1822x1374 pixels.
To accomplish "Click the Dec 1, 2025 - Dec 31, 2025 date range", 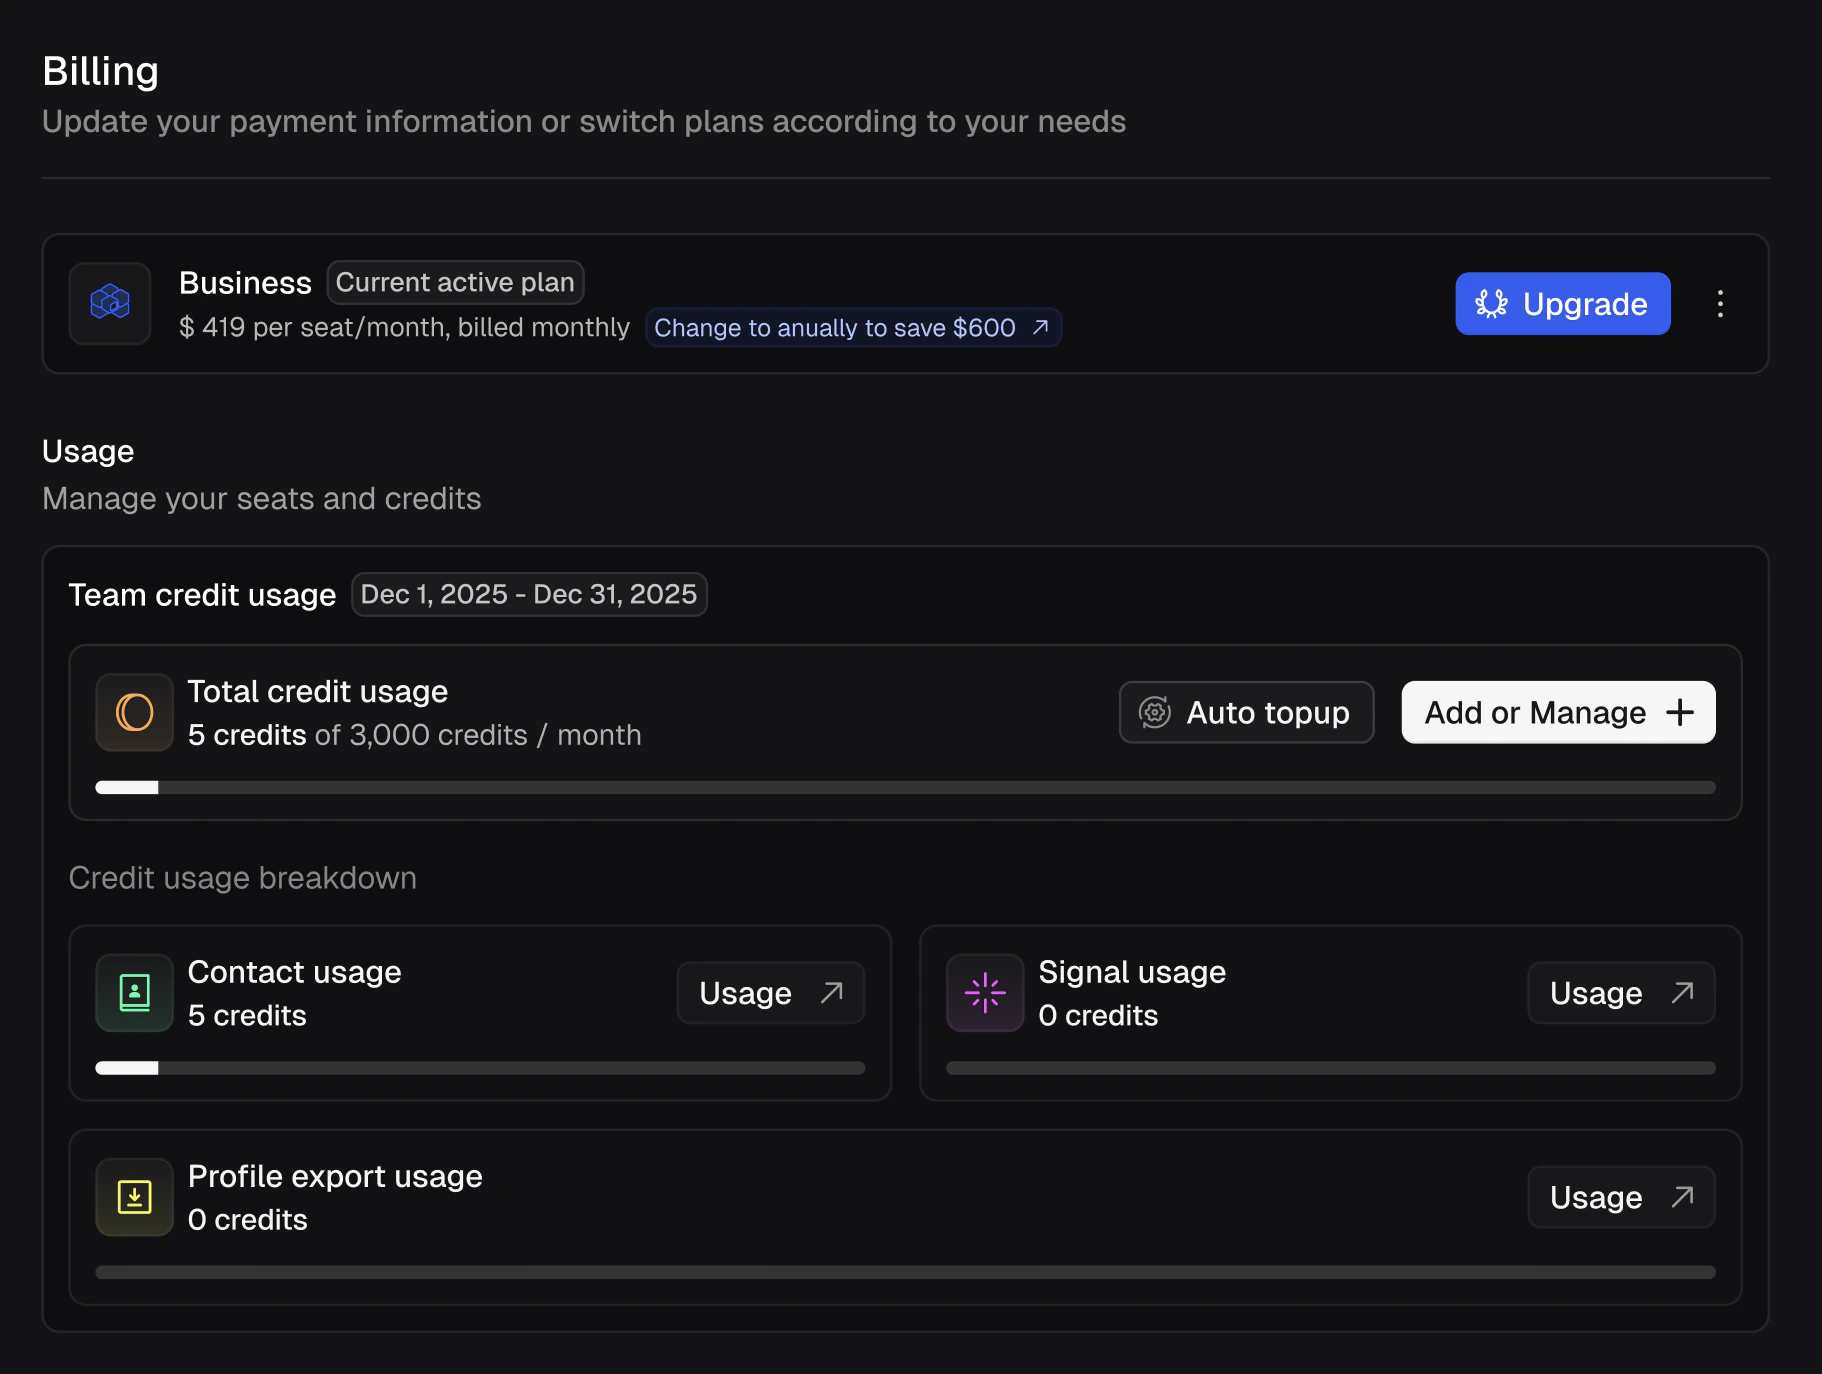I will point(529,594).
